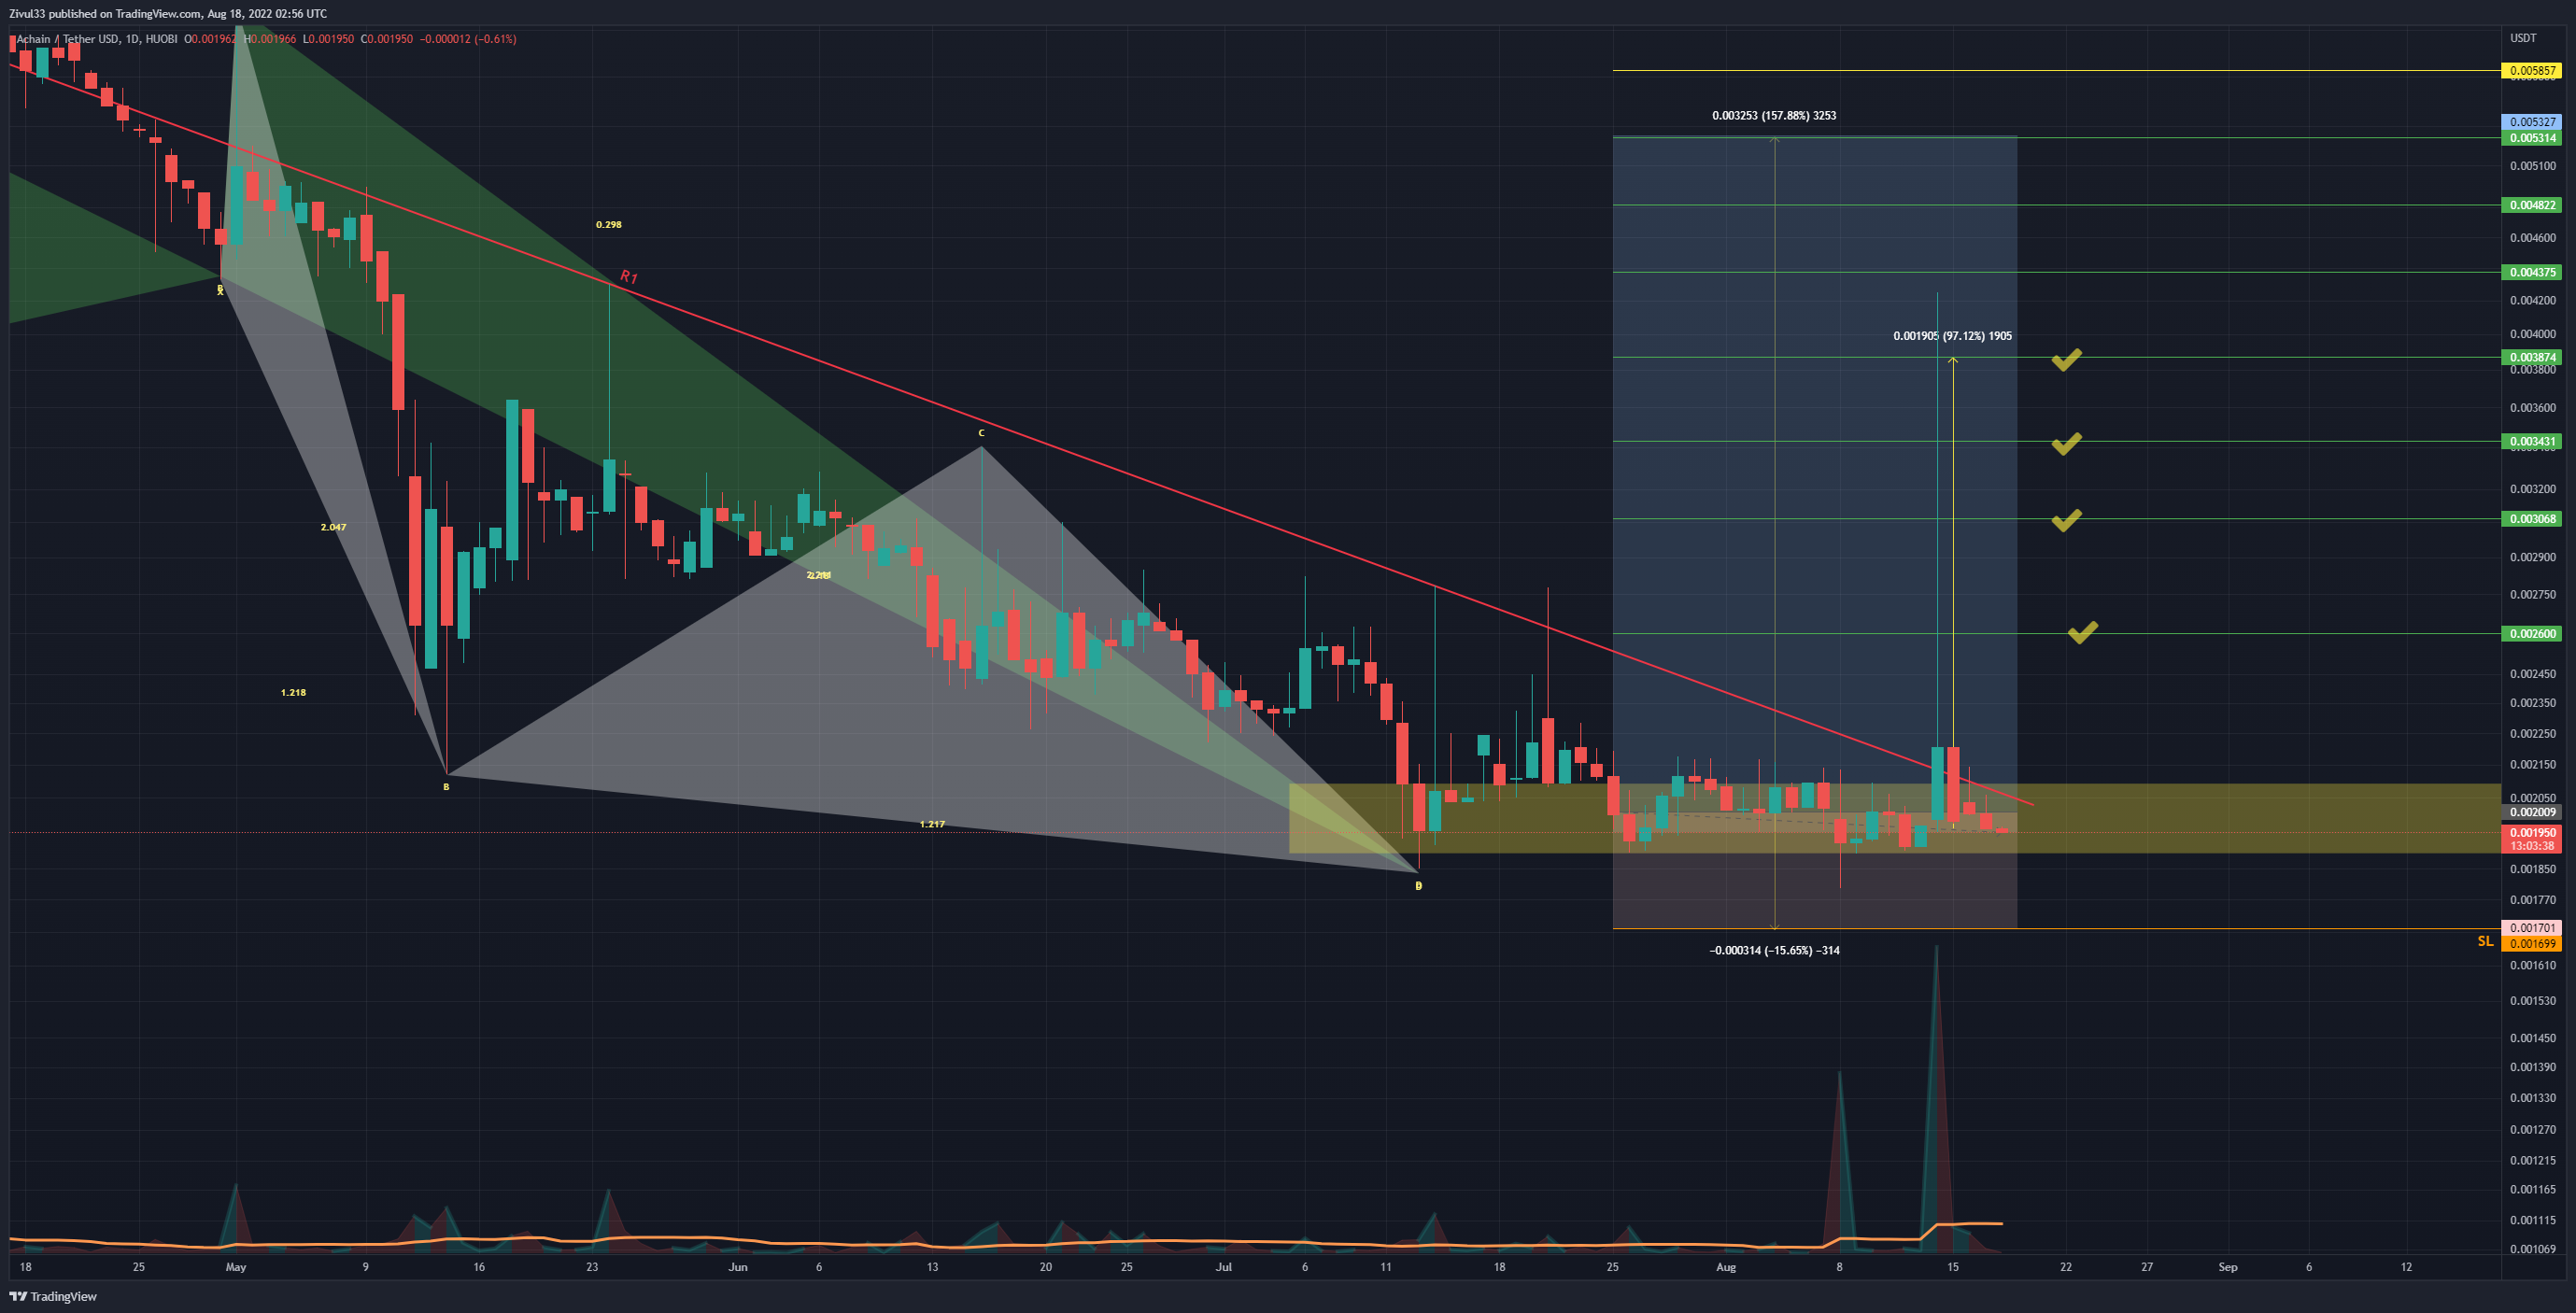The image size is (2576, 1313).
Task: Click the 2.047 ratio label
Action: (333, 527)
